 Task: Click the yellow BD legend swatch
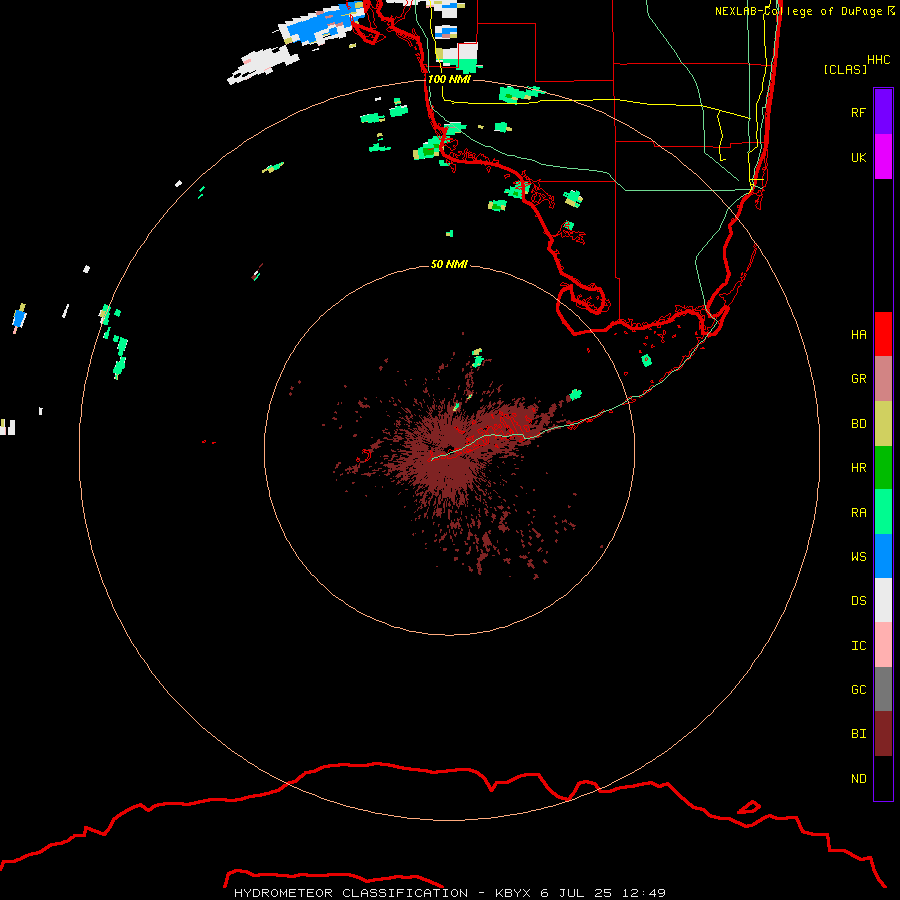[883, 424]
